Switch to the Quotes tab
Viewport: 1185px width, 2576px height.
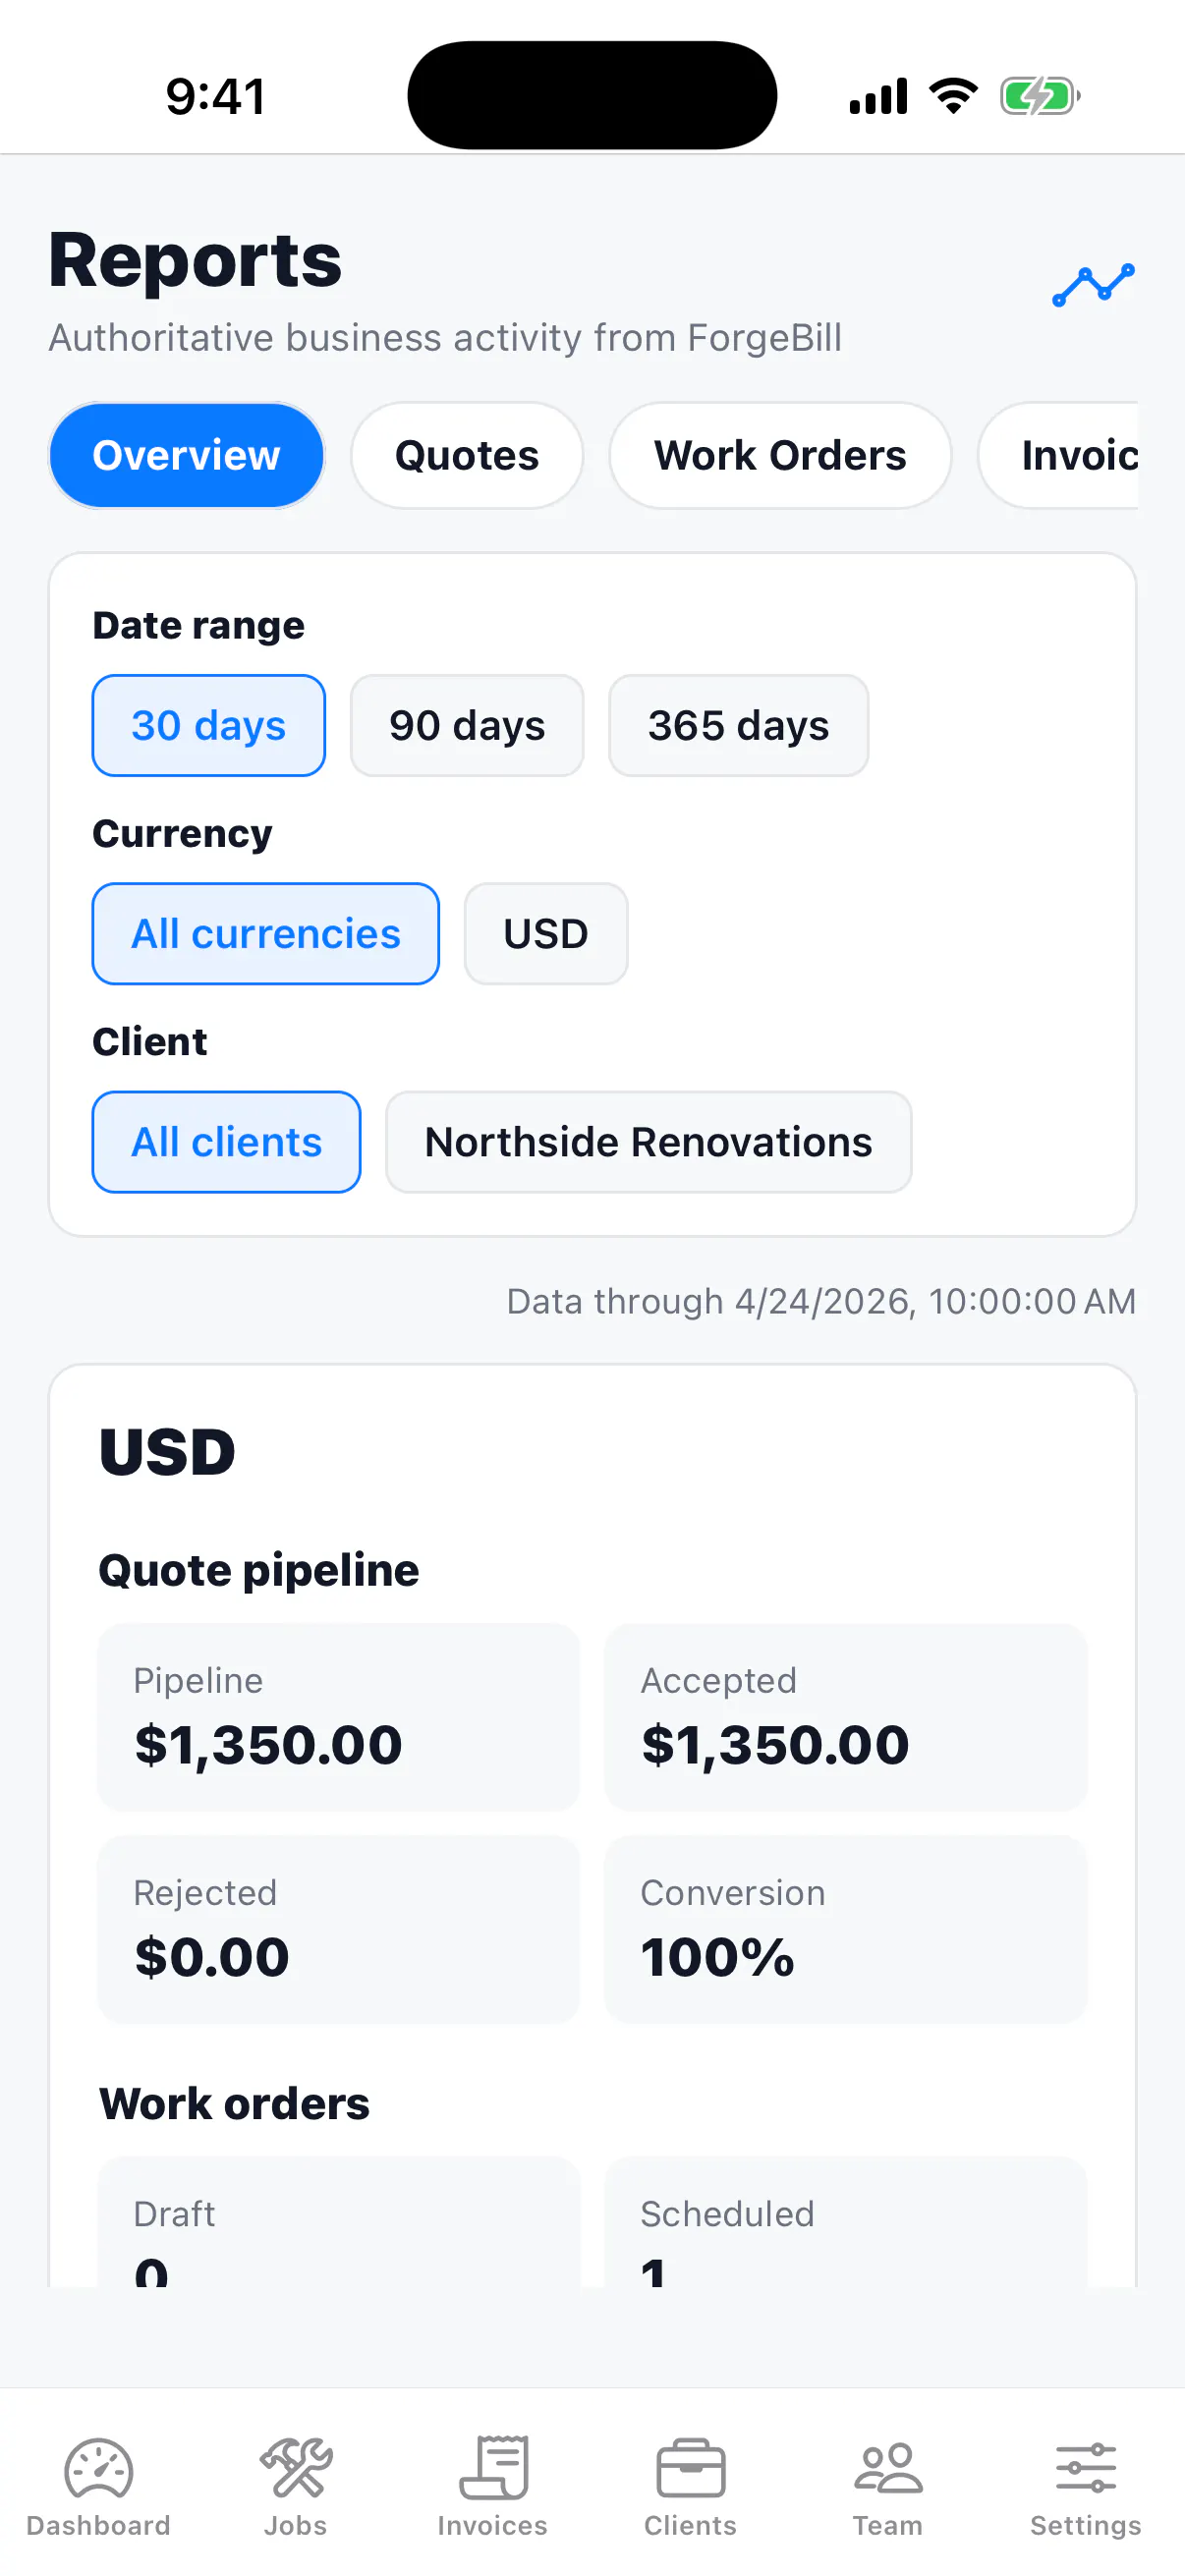click(467, 455)
